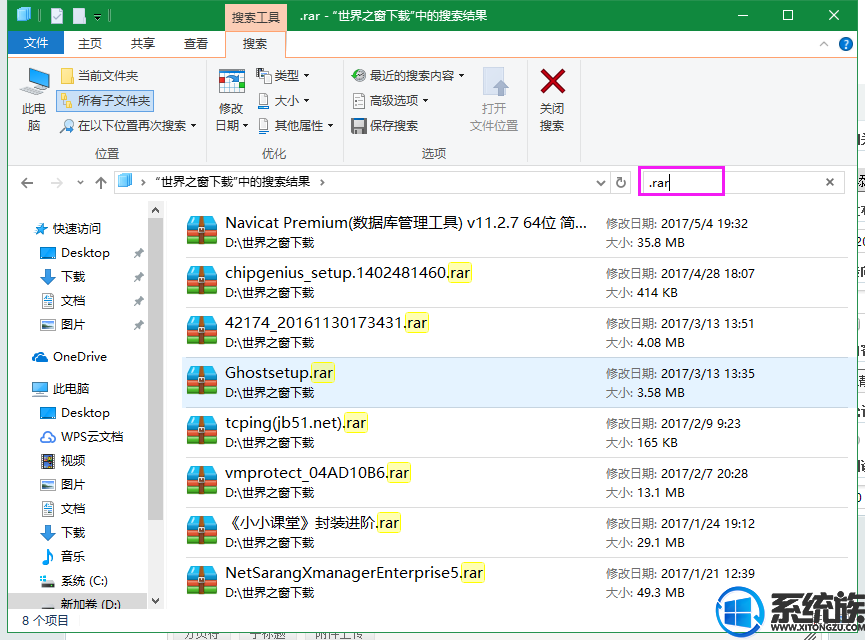Screen dimensions: 865x640
Task: Click the 保存搜索 button
Action: 385,126
